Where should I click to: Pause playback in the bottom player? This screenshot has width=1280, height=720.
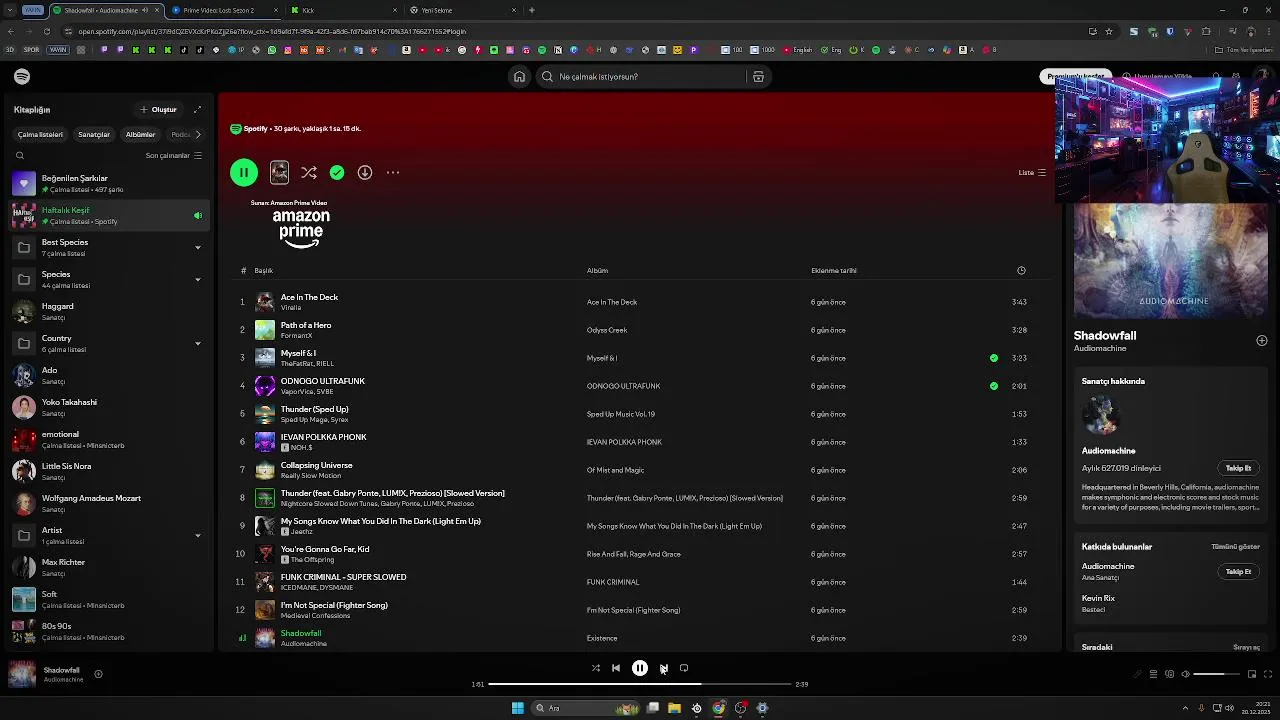[640, 668]
